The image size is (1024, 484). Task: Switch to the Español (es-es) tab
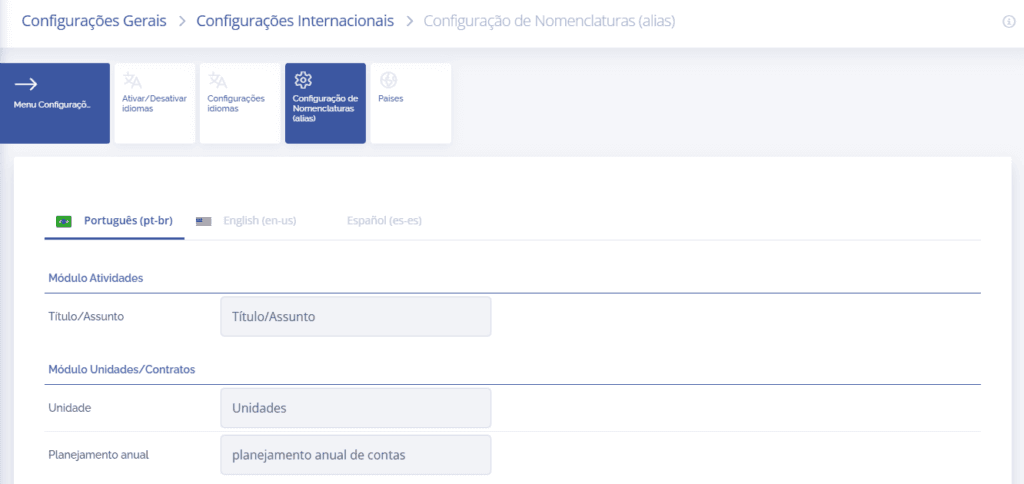pyautogui.click(x=384, y=221)
